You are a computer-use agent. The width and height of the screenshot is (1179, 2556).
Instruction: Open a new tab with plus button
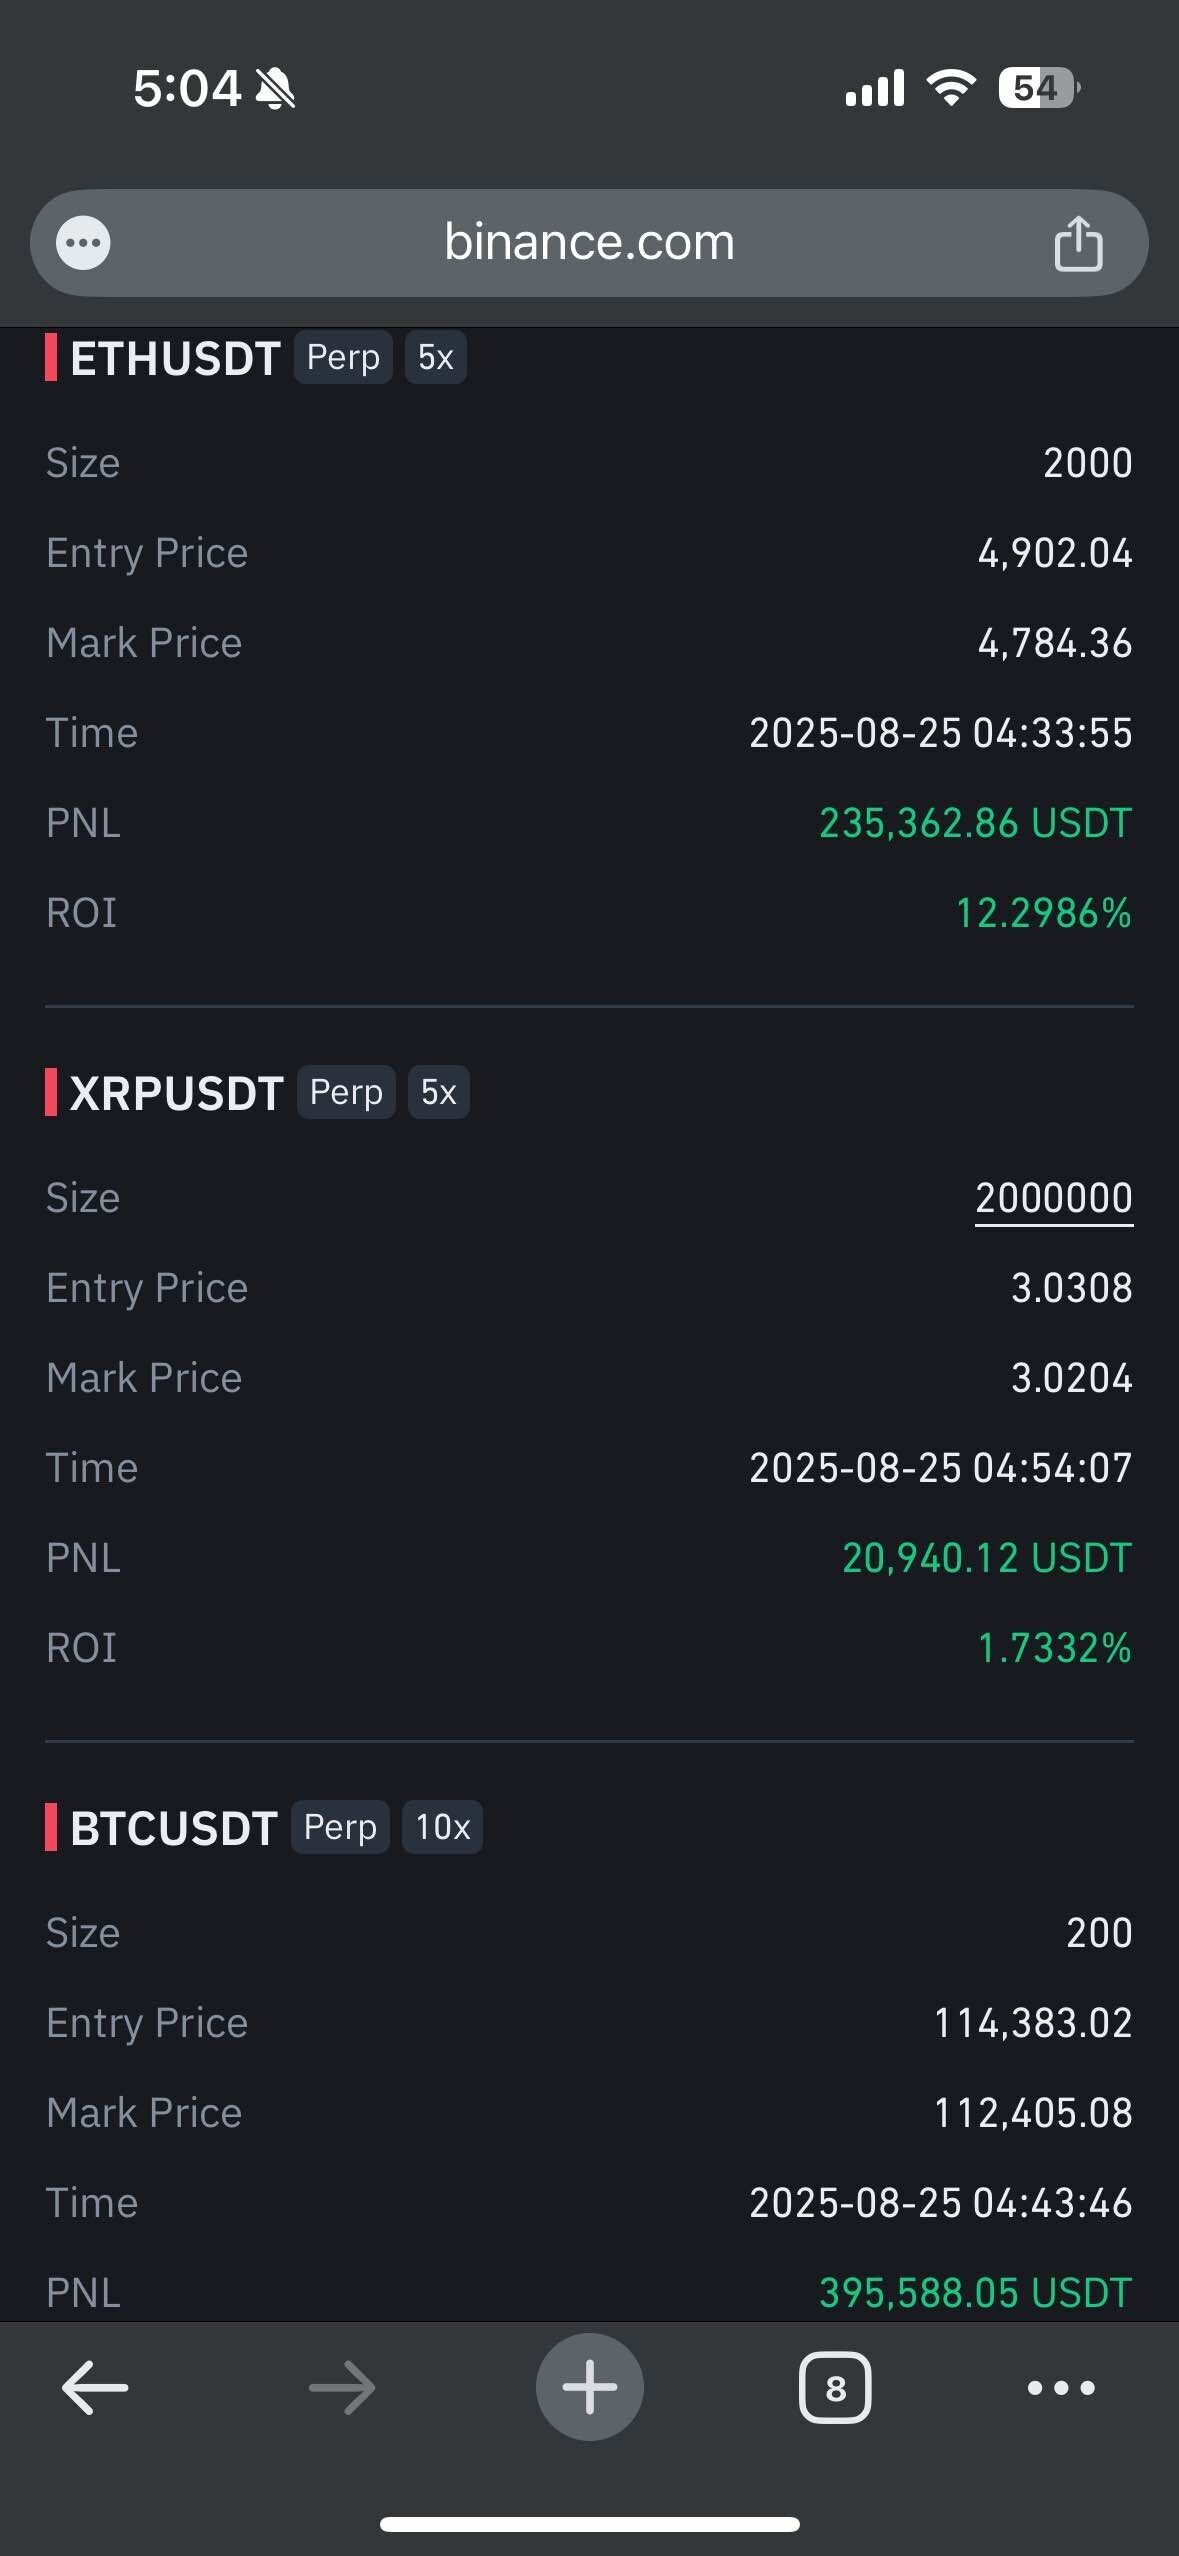(589, 2387)
